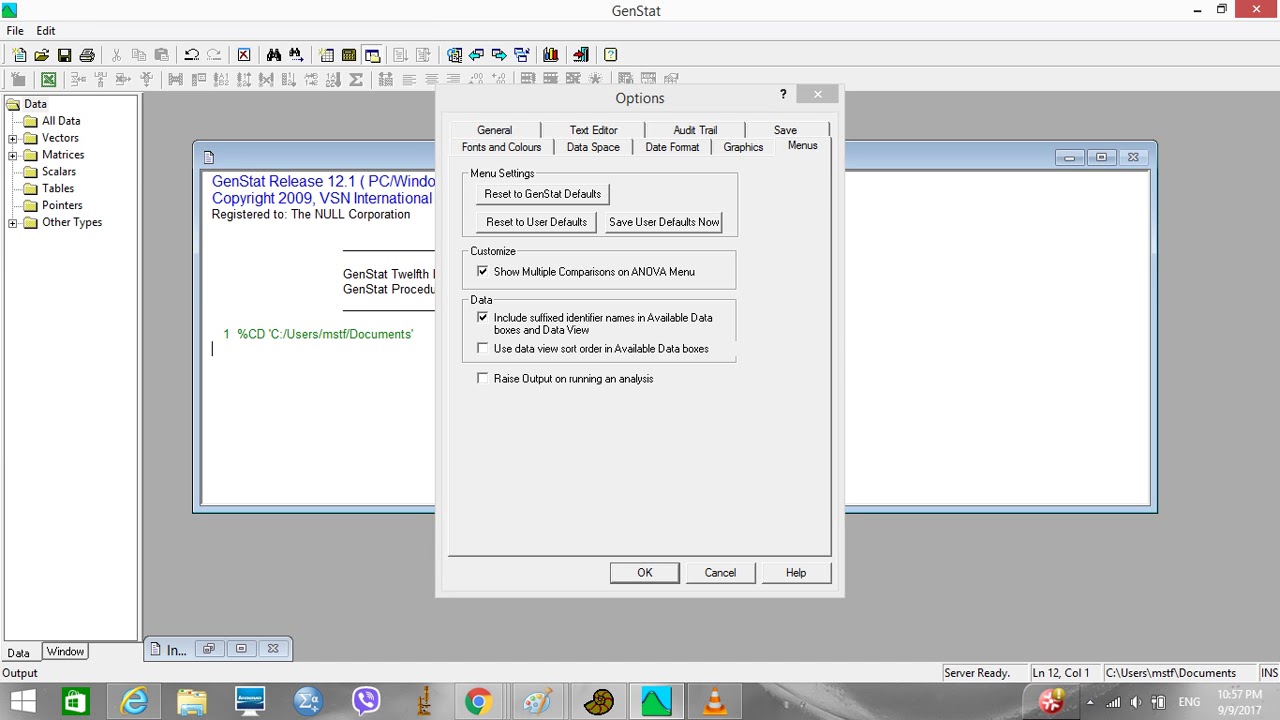
Task: Toggle Show Multiple Comparisons on ANOVA Menu
Action: (483, 272)
